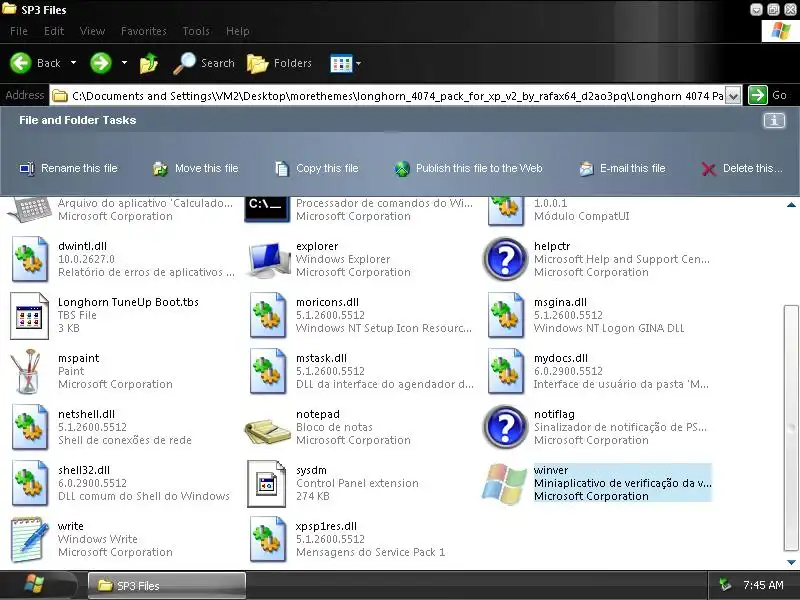Select the explorer application icon
Screen dimensions: 800x600
(267, 259)
